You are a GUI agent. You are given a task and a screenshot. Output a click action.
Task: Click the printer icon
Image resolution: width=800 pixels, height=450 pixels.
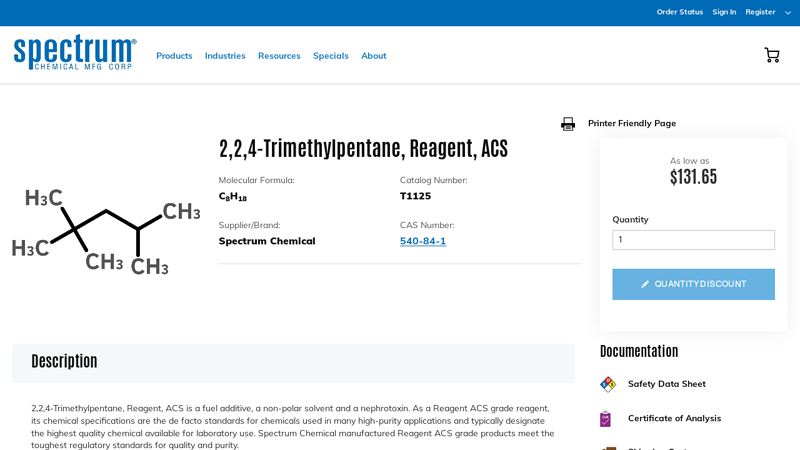click(x=568, y=124)
